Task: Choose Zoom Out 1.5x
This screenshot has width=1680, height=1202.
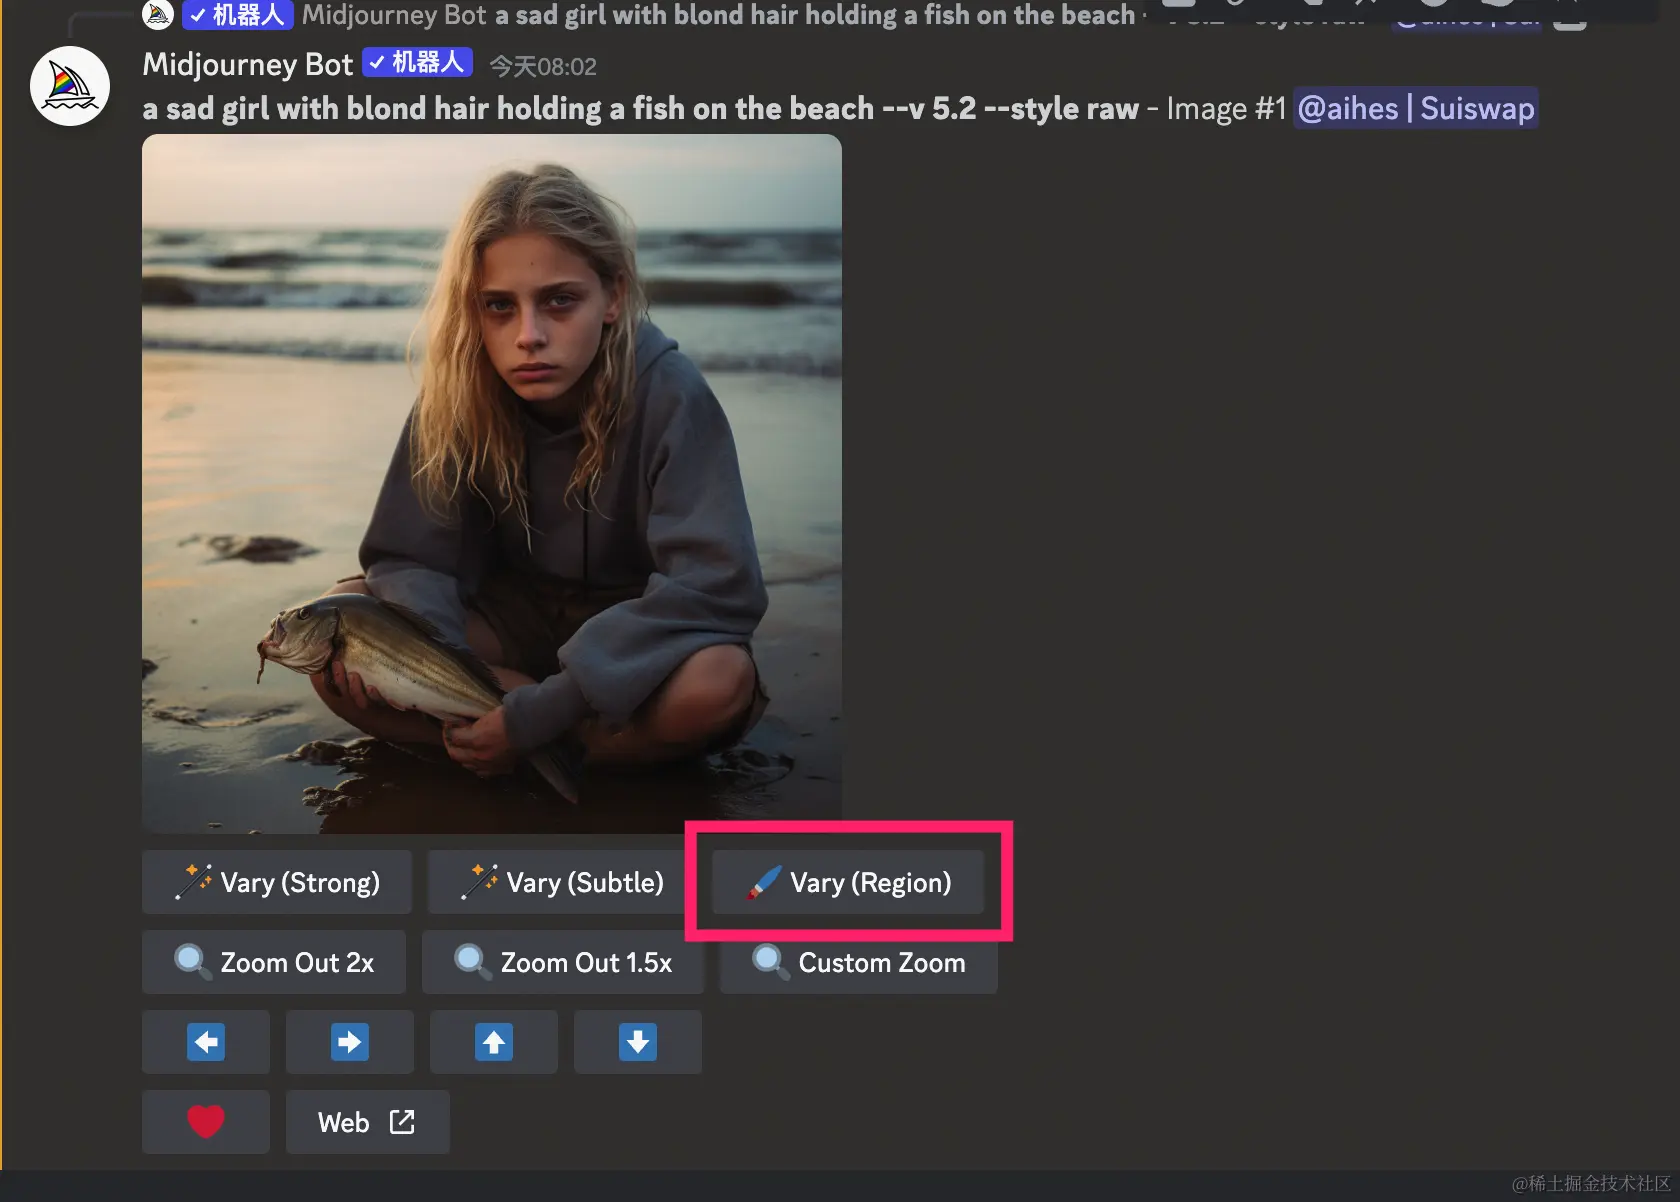Action: [x=563, y=962]
